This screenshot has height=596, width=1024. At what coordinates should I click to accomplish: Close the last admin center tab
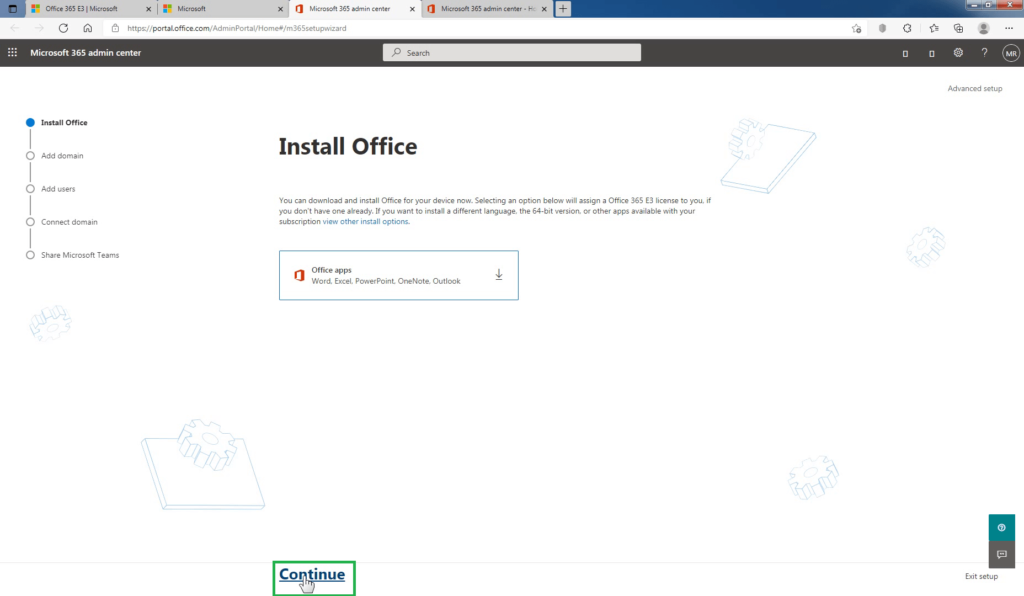(x=544, y=9)
